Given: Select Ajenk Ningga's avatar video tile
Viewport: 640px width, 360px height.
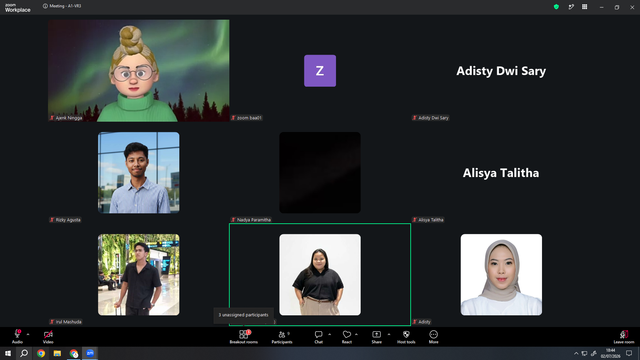Looking at the screenshot, I should pyautogui.click(x=138, y=71).
